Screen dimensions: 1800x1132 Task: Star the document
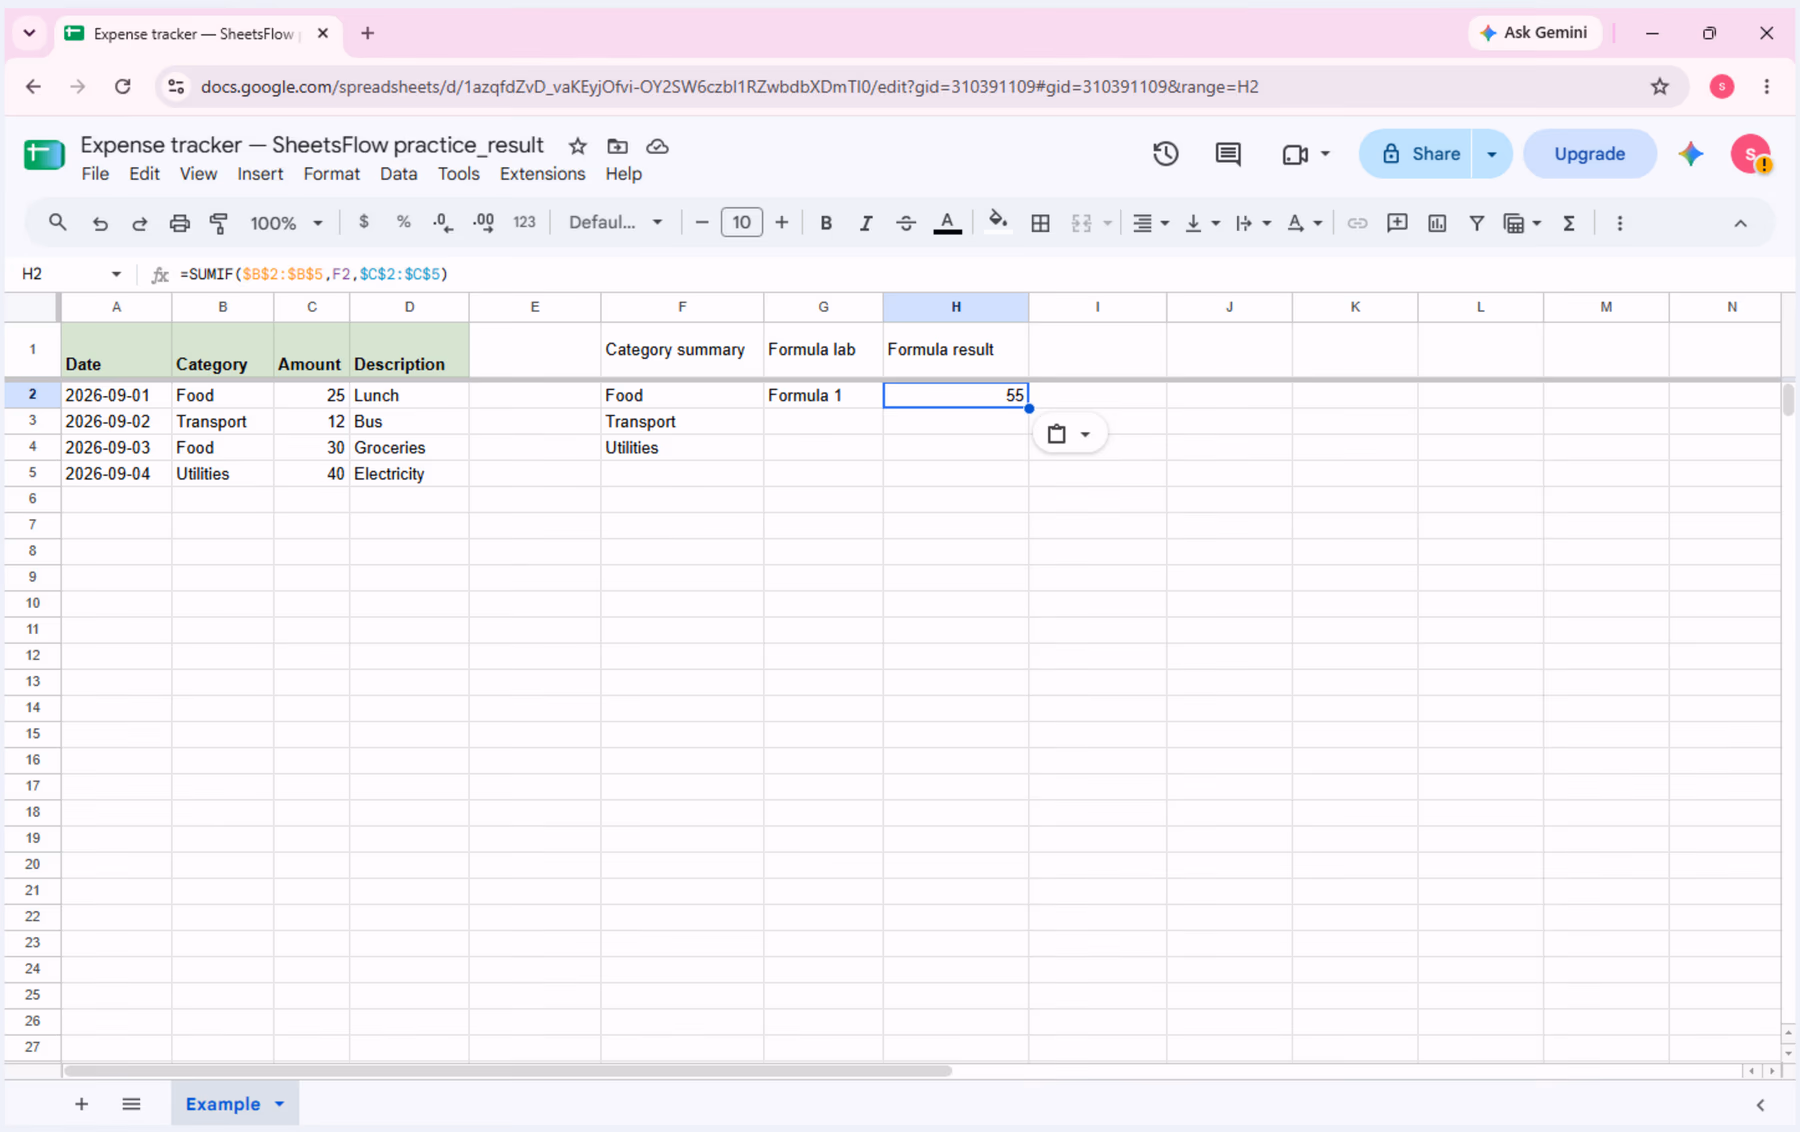577,146
